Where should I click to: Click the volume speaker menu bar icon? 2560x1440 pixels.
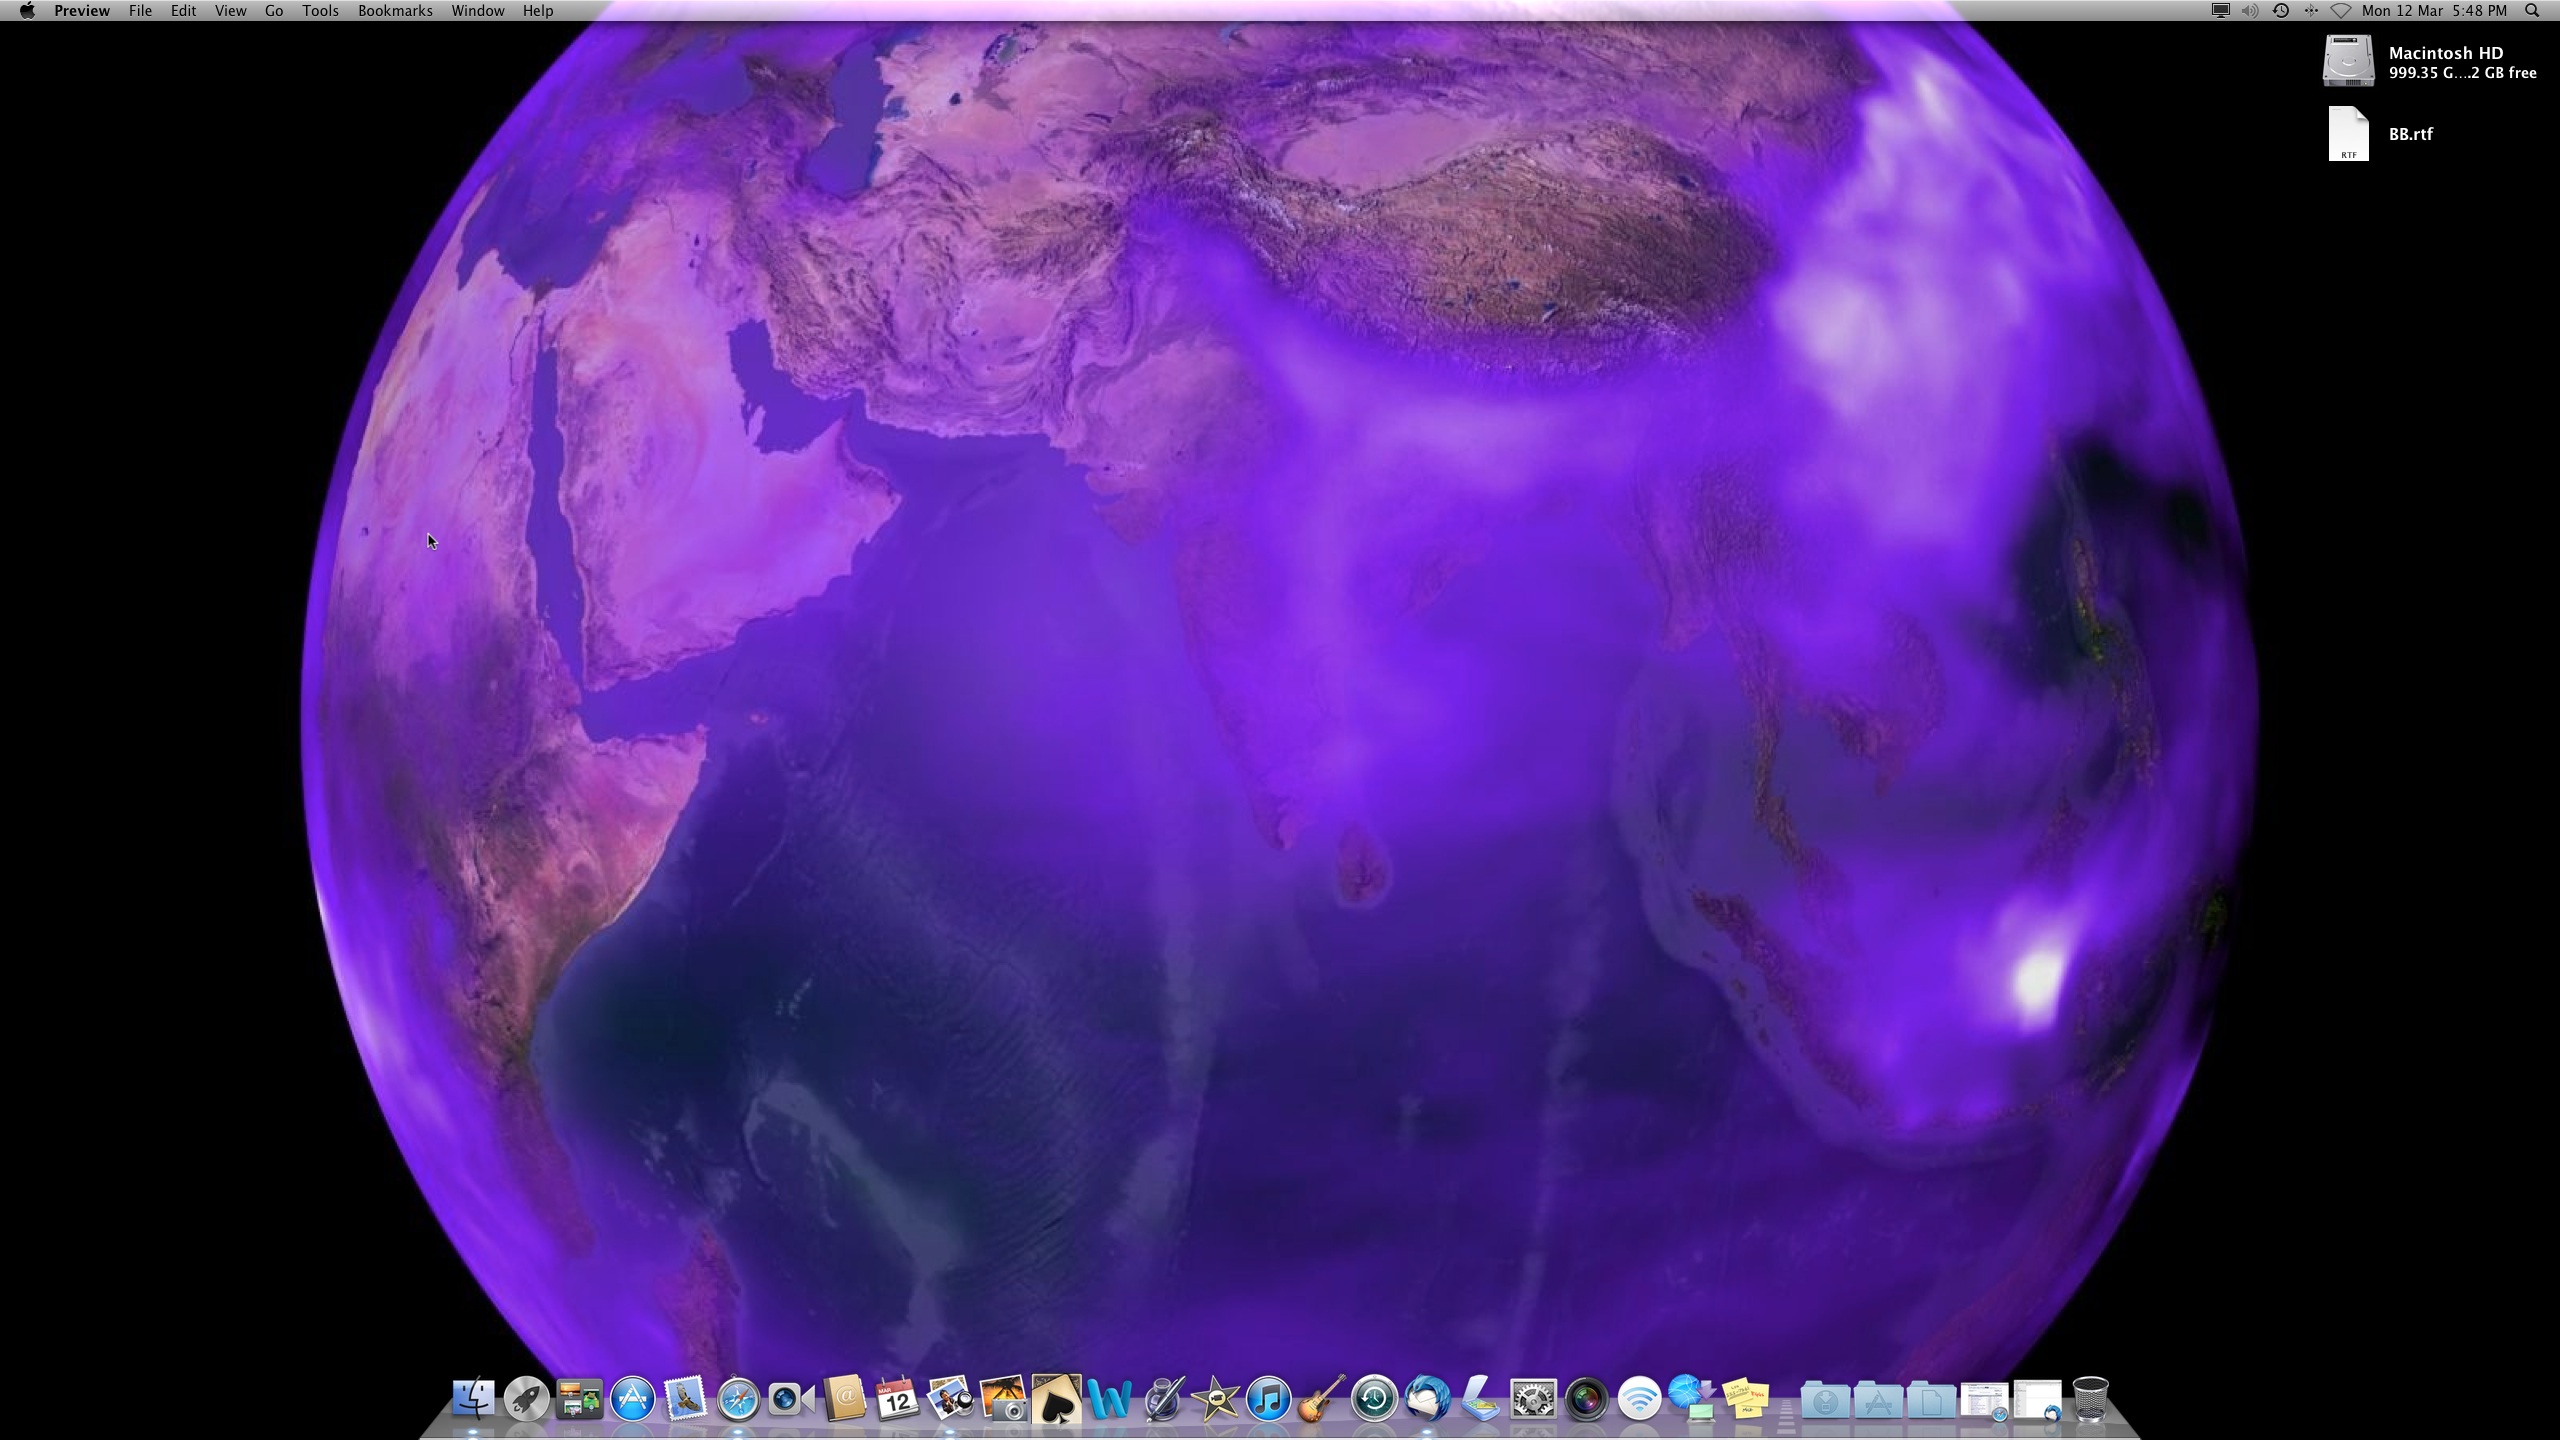point(2250,11)
